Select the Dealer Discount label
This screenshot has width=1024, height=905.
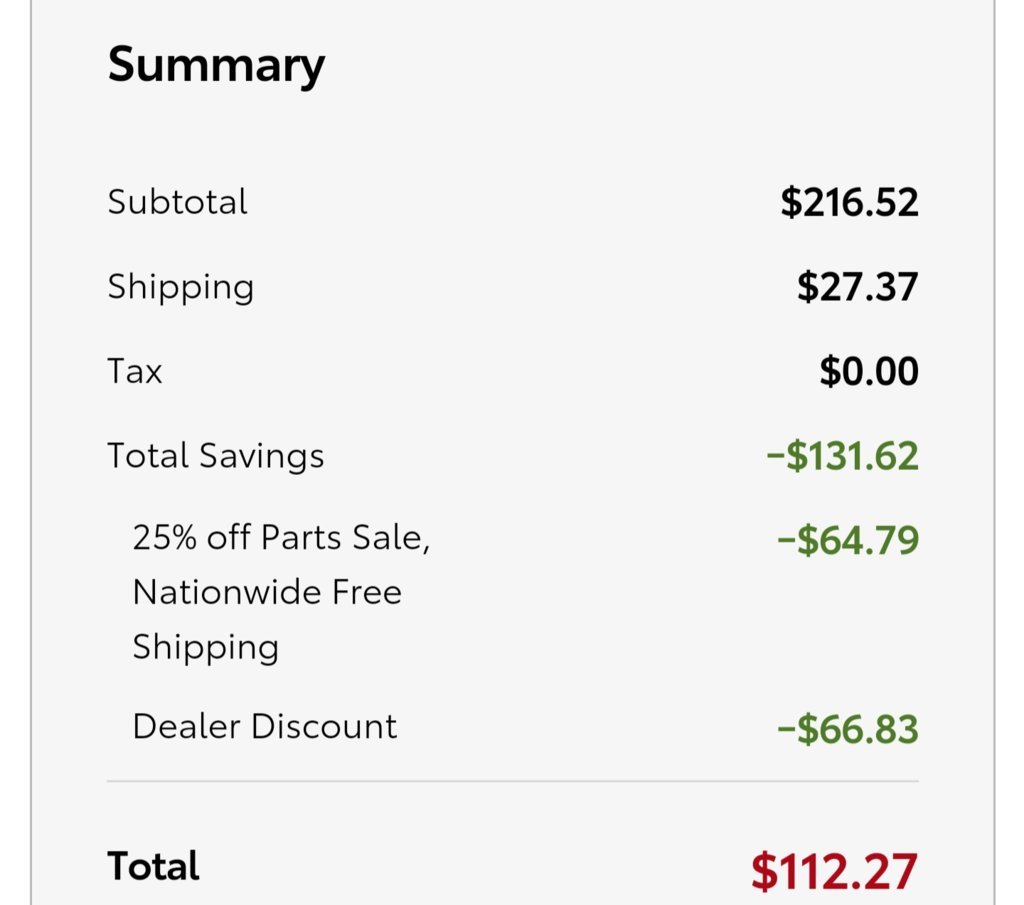[x=264, y=726]
